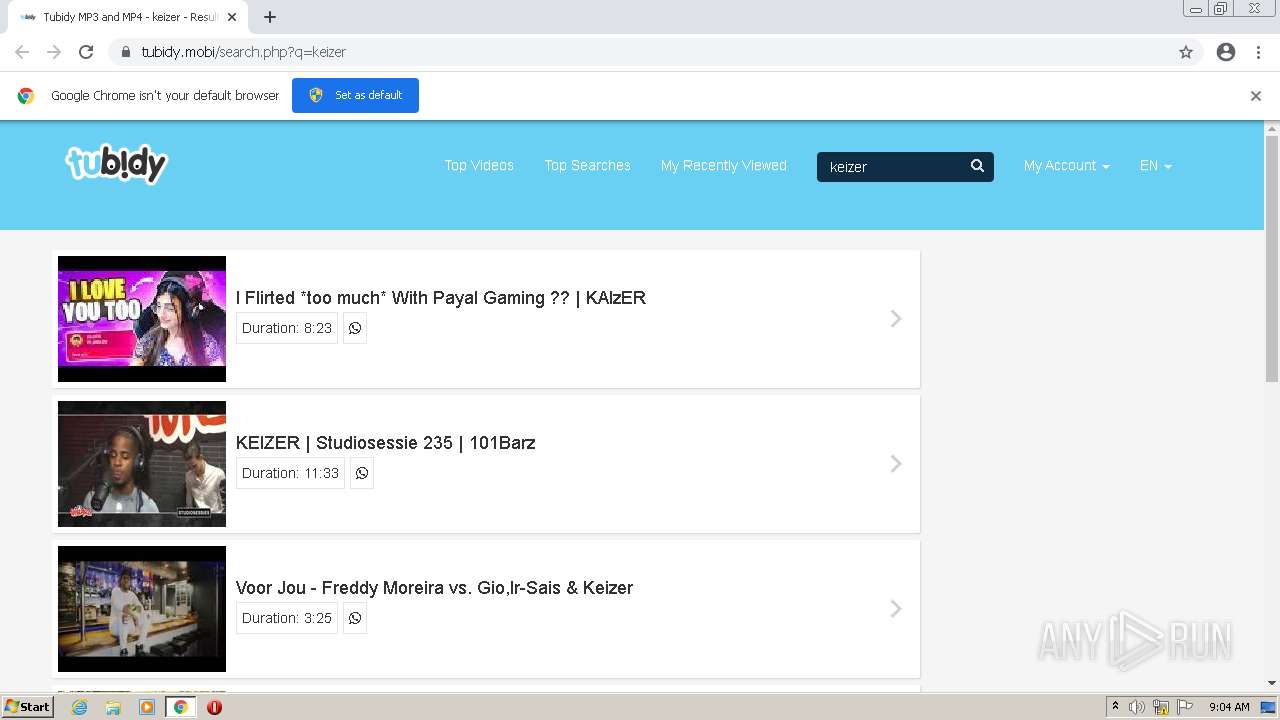The height and width of the screenshot is (720, 1280).
Task: Click Duration 11:33 label
Action: pos(290,473)
